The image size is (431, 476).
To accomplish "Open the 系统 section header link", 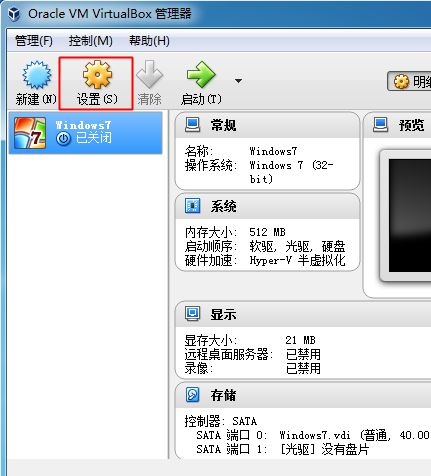I will (x=223, y=206).
